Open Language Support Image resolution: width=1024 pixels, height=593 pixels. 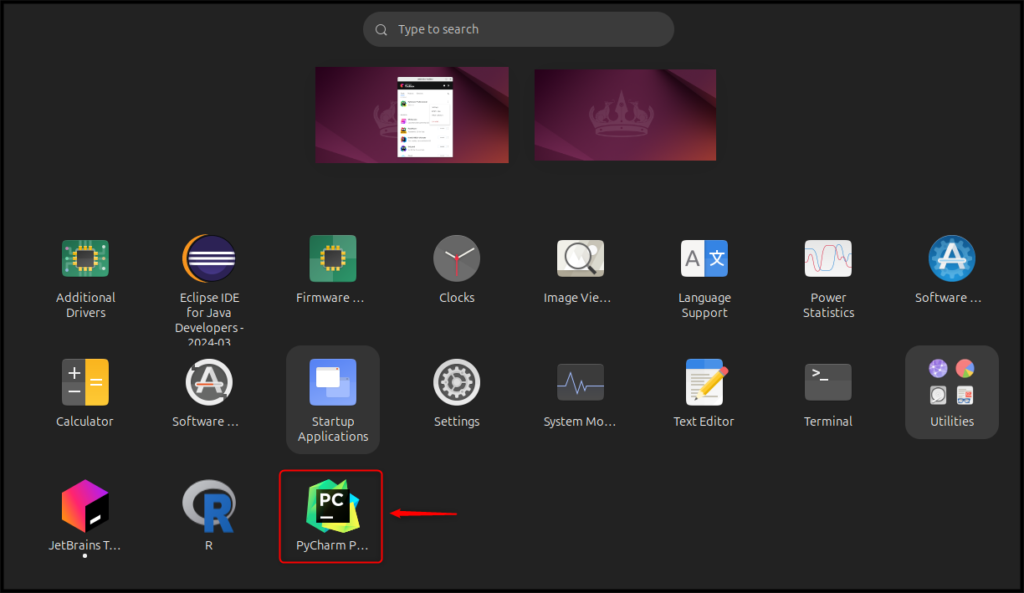(x=704, y=258)
